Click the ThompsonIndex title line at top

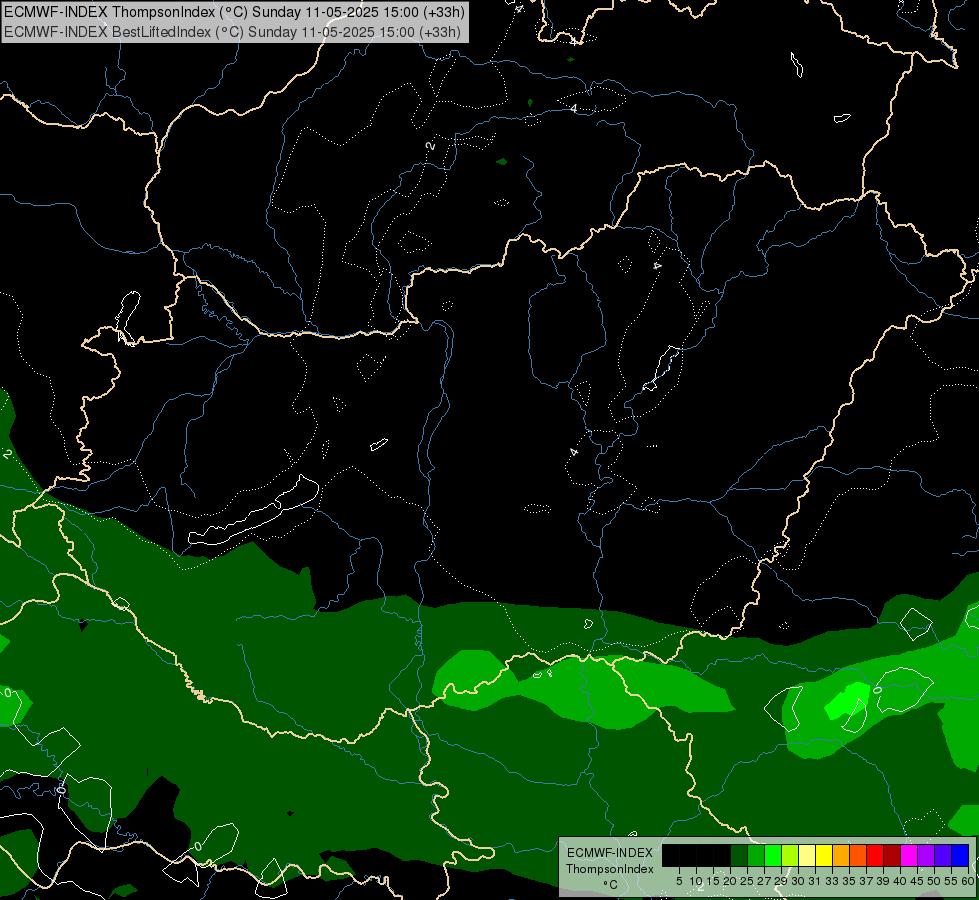234,12
